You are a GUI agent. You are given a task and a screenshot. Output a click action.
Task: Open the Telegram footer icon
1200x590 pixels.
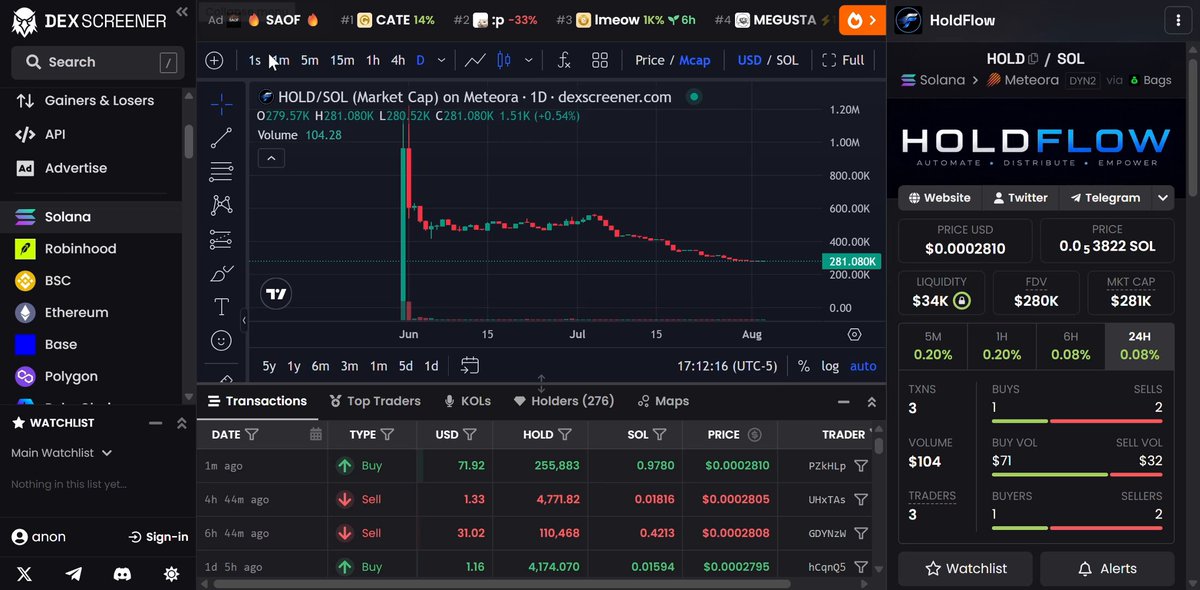coord(74,574)
